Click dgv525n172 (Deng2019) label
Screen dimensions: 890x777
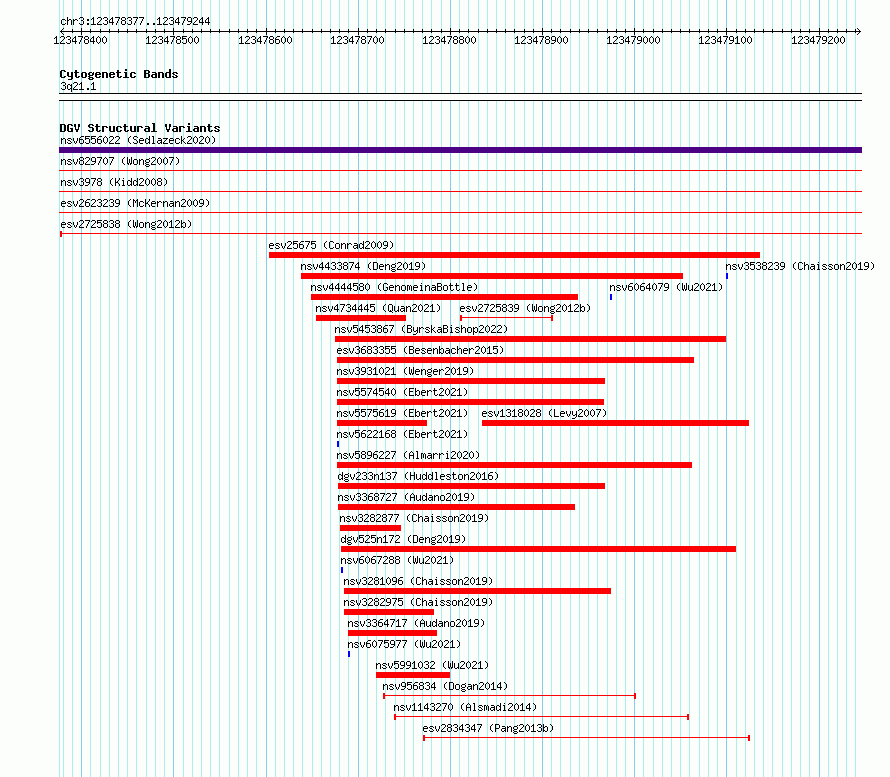pyautogui.click(x=403, y=539)
